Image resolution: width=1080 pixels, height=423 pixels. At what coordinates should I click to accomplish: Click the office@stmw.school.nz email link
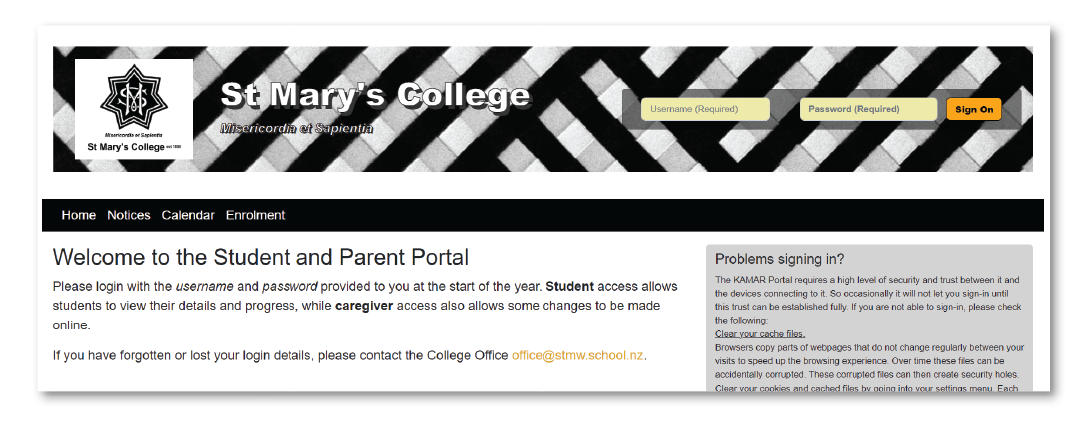[578, 355]
